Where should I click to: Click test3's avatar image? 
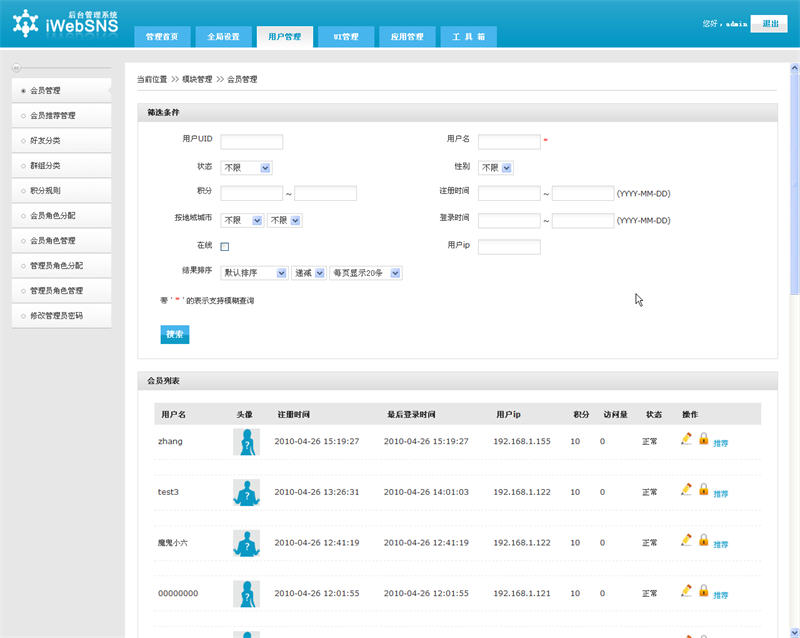point(246,492)
